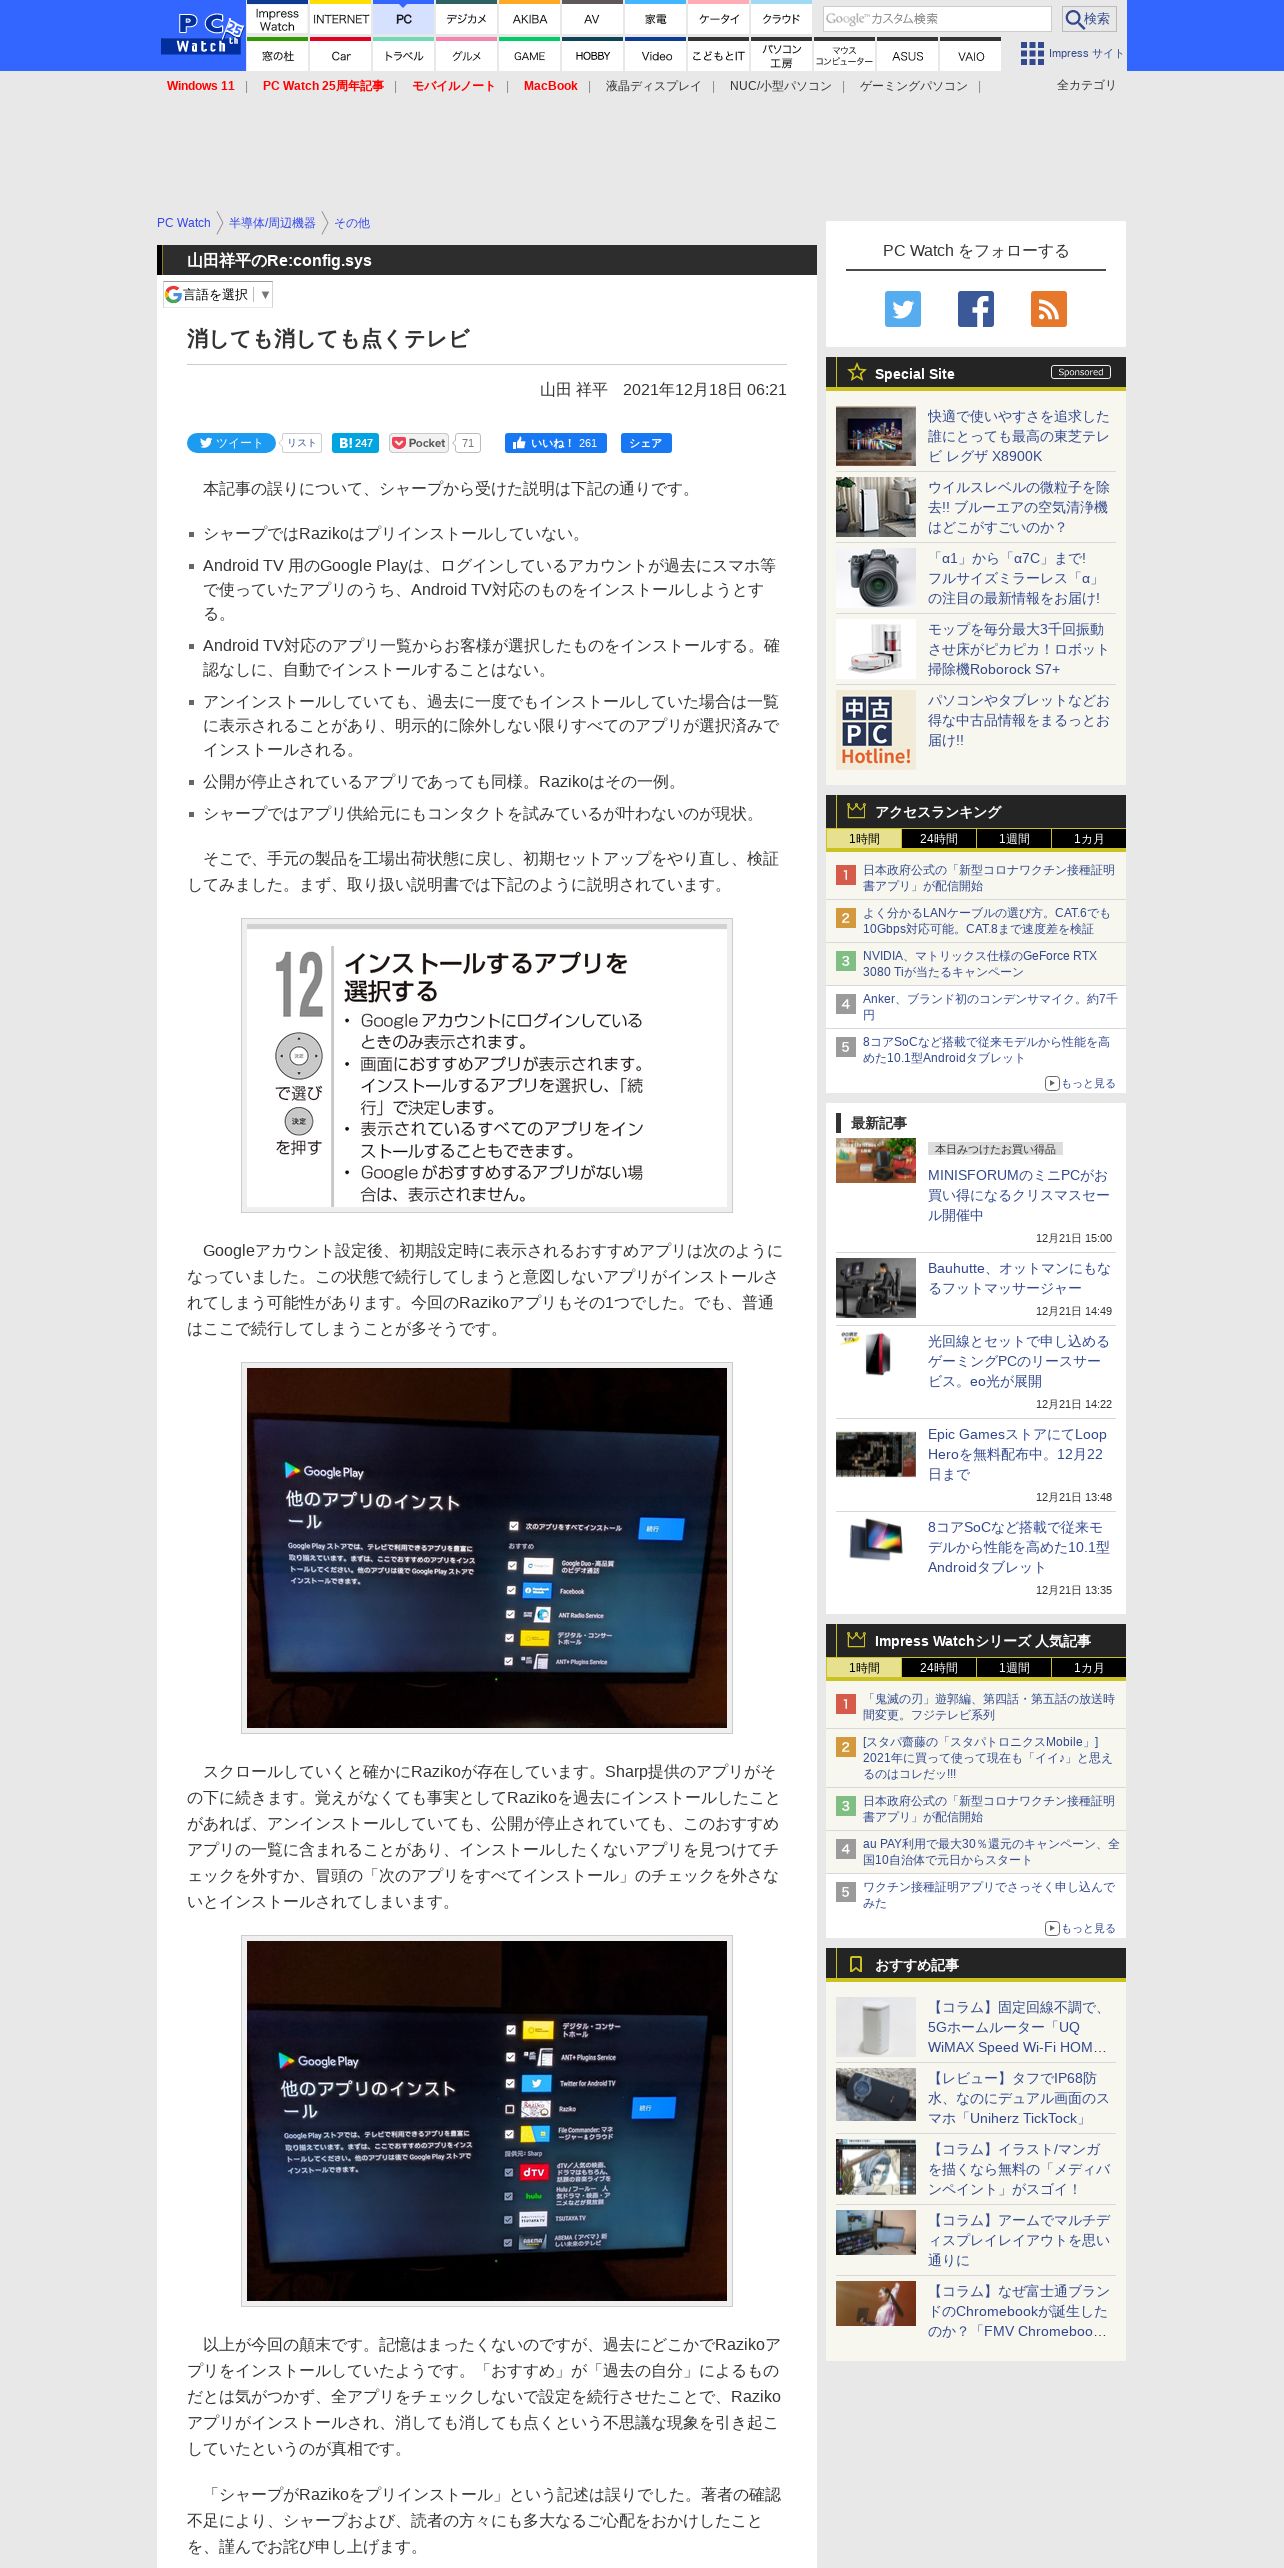Click the Hatena bookmark B! 247 button
The image size is (1284, 2568).
pyautogui.click(x=355, y=443)
